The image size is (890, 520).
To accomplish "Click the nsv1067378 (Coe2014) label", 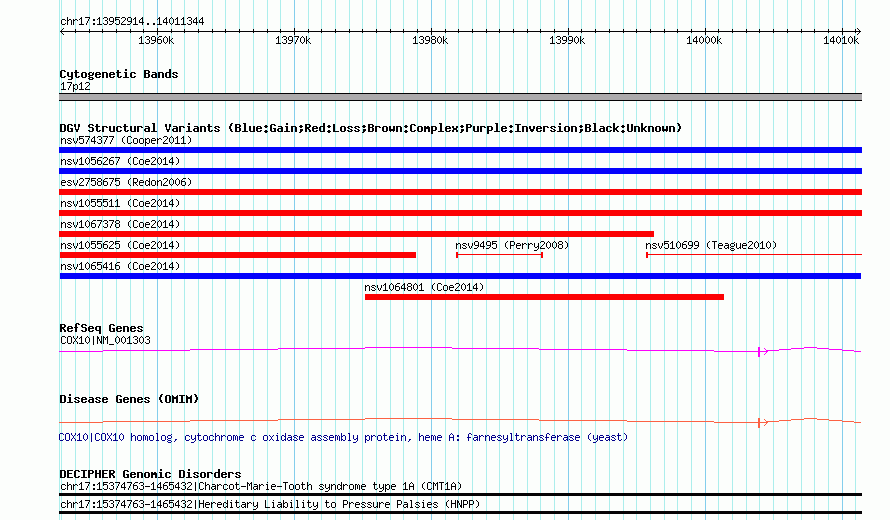I will pyautogui.click(x=120, y=224).
